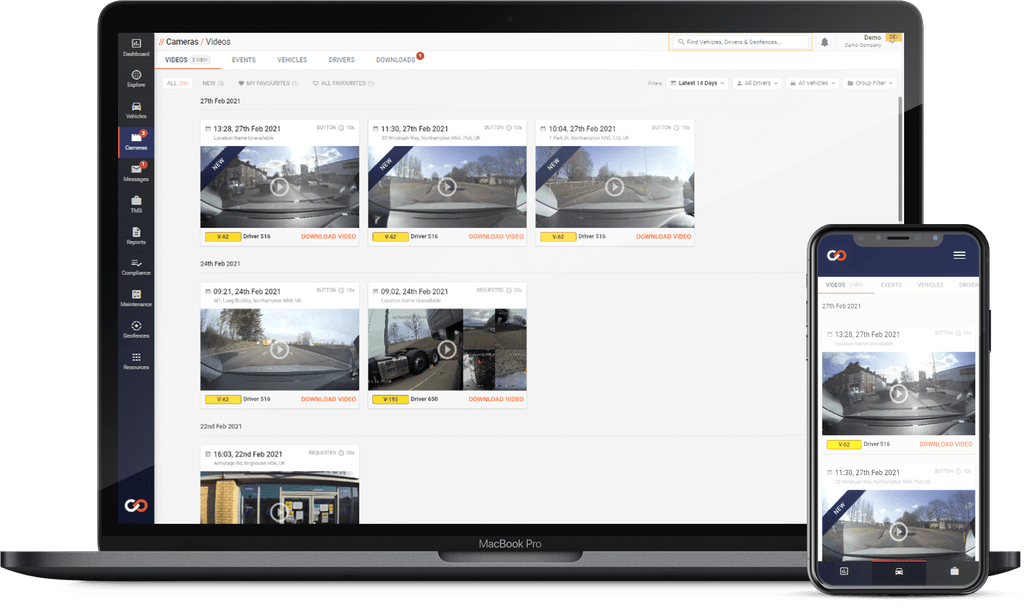Viewport: 1024px width, 610px height.
Task: Open the All Vehicles filter dropdown
Action: tap(813, 83)
